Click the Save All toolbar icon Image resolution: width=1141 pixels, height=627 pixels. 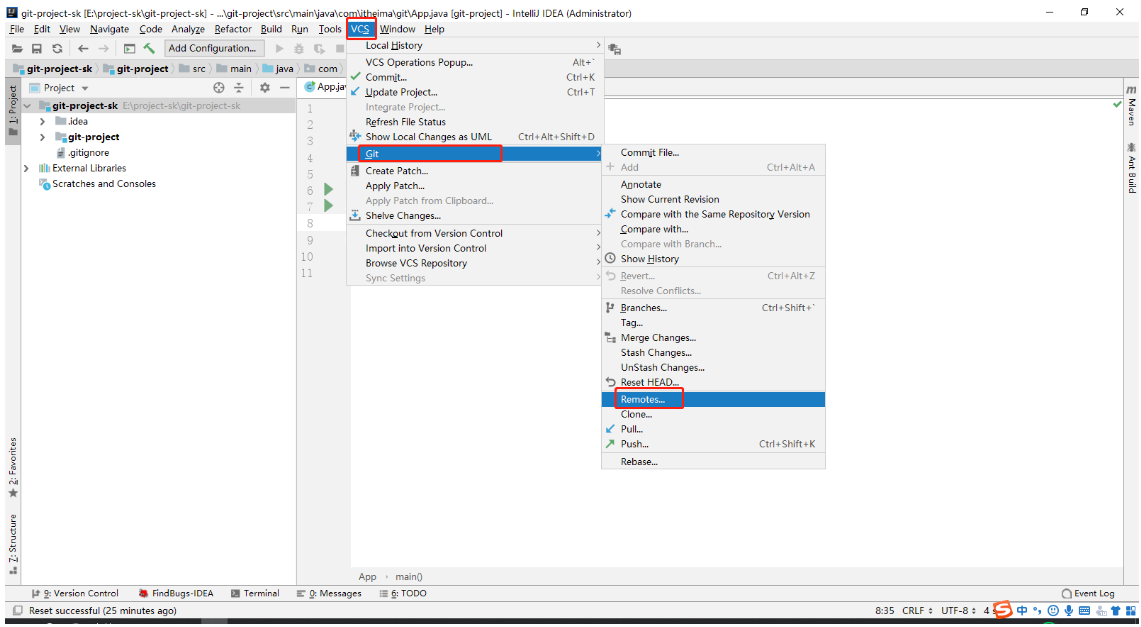coord(36,49)
